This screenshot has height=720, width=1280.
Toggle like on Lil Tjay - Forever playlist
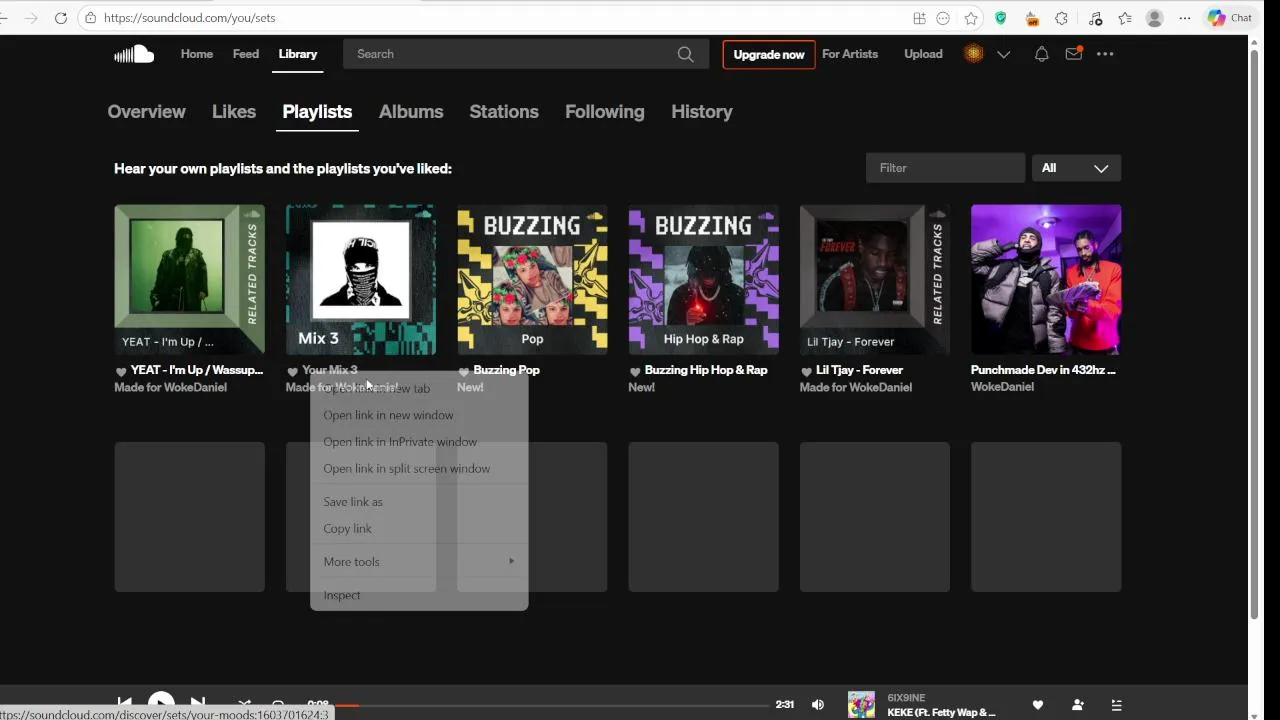tap(806, 371)
